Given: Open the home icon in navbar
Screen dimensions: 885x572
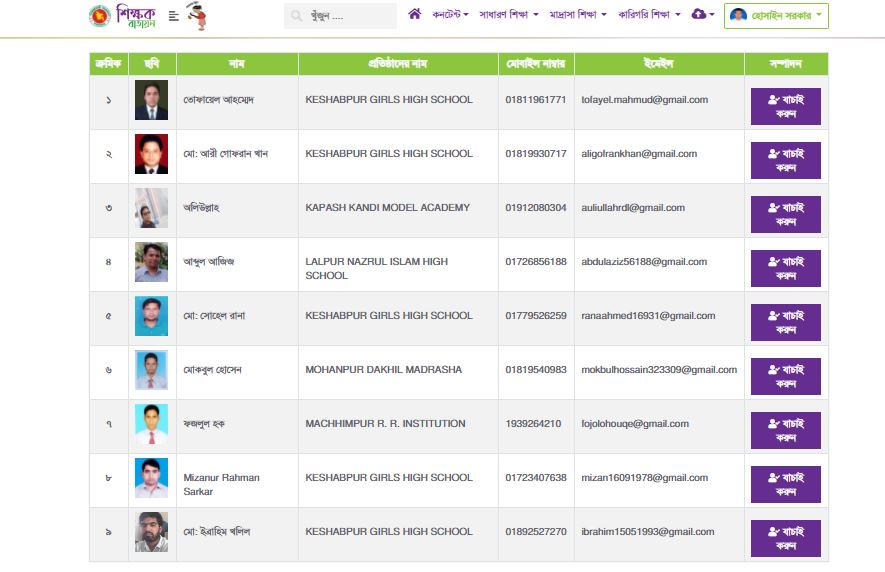Looking at the screenshot, I should click(x=414, y=14).
